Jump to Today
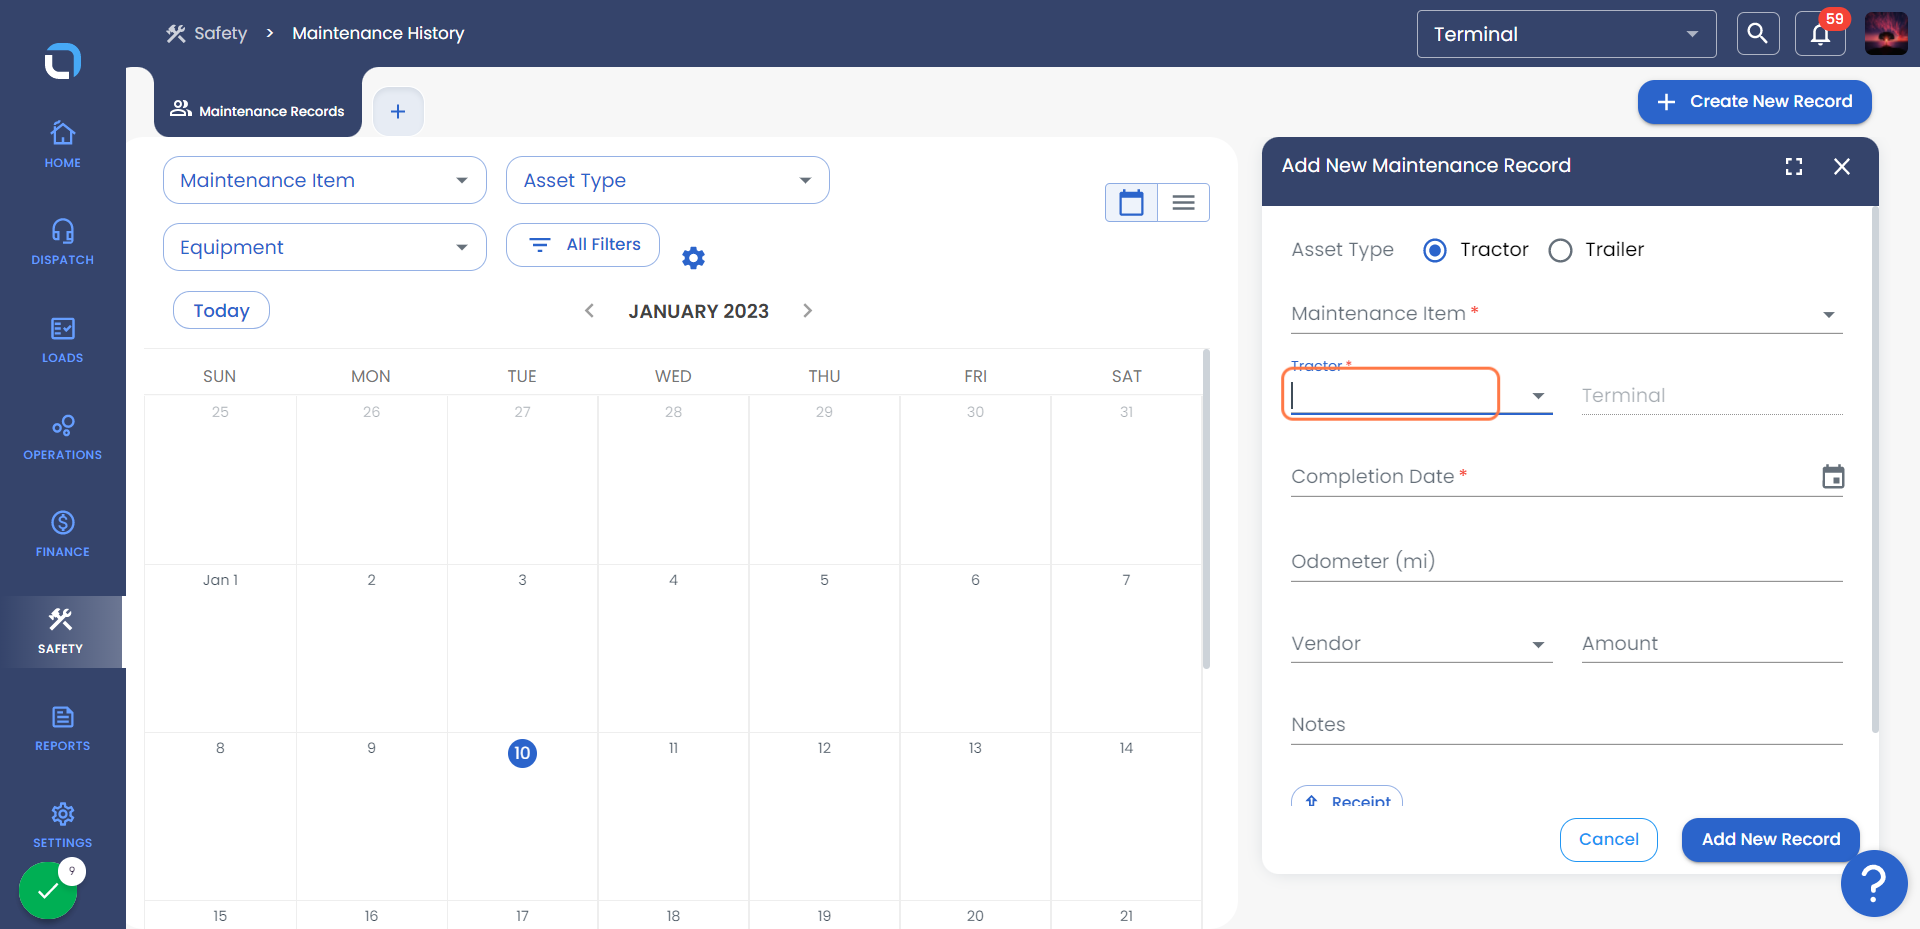1920x929 pixels. pyautogui.click(x=221, y=310)
